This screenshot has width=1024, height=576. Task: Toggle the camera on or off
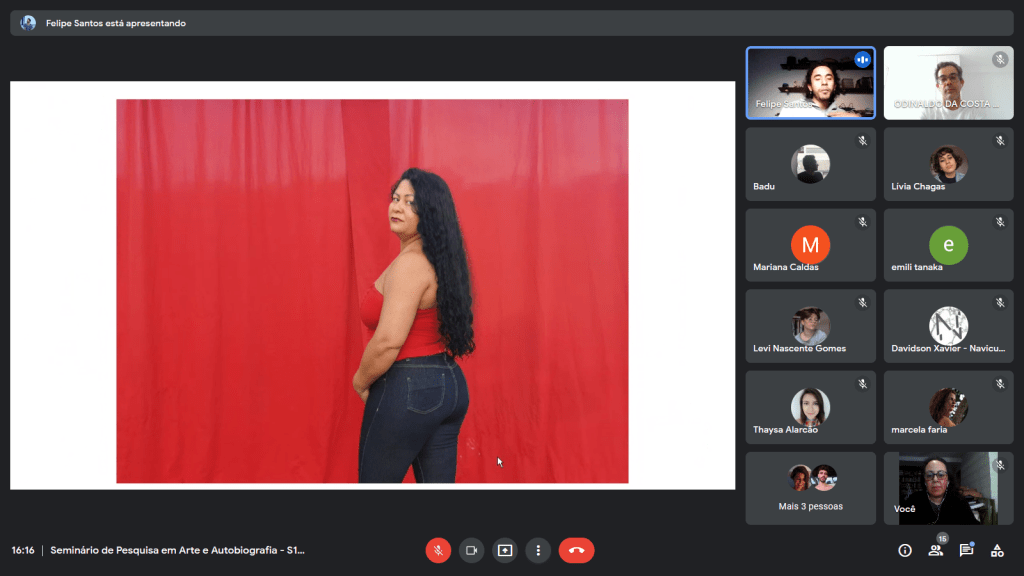[x=471, y=550]
